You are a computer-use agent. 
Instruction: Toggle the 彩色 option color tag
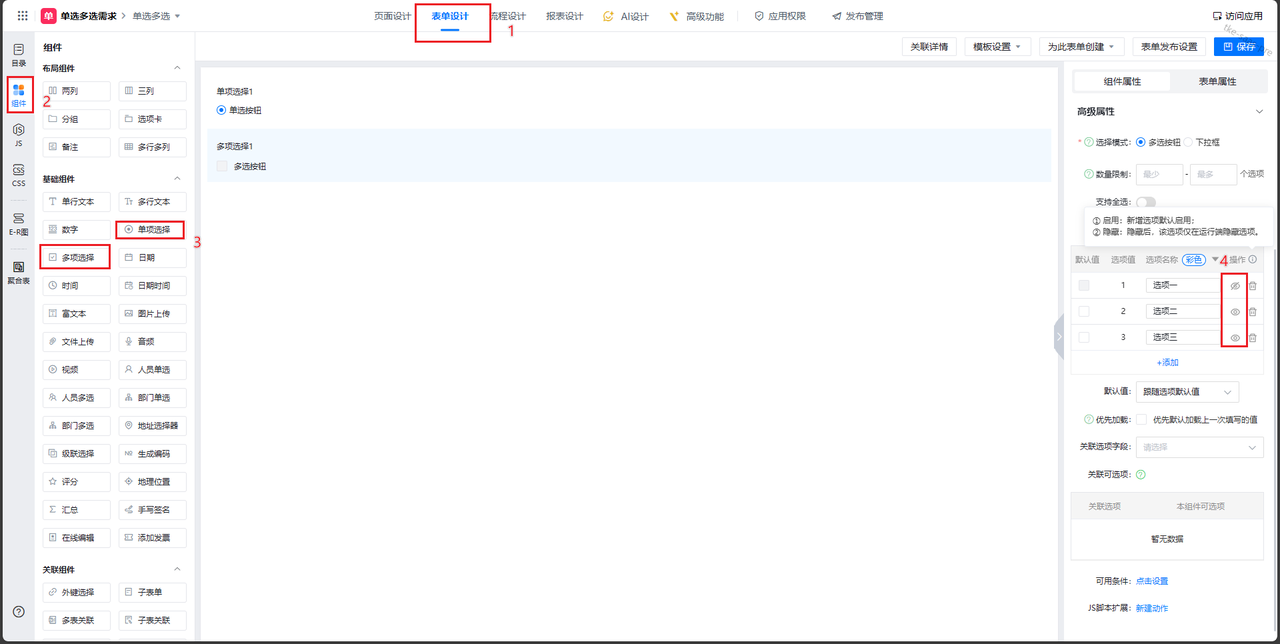[x=1193, y=259]
